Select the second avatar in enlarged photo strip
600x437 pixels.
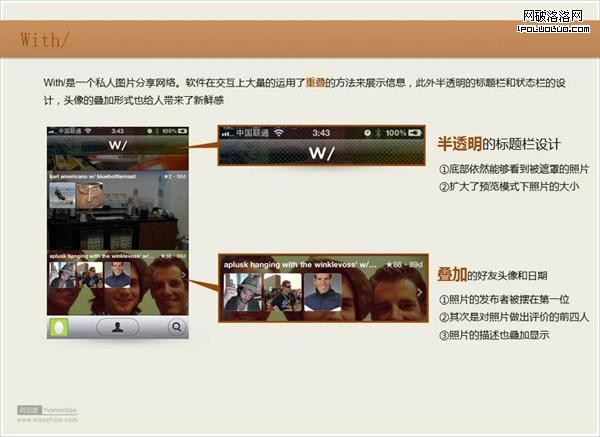[281, 291]
